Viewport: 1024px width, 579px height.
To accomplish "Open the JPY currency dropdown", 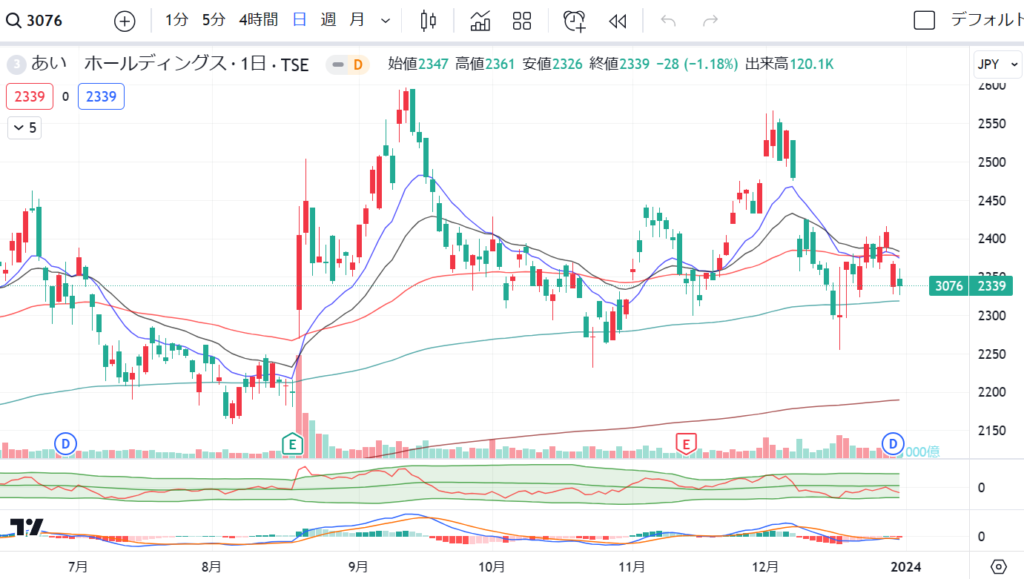I will tap(995, 65).
